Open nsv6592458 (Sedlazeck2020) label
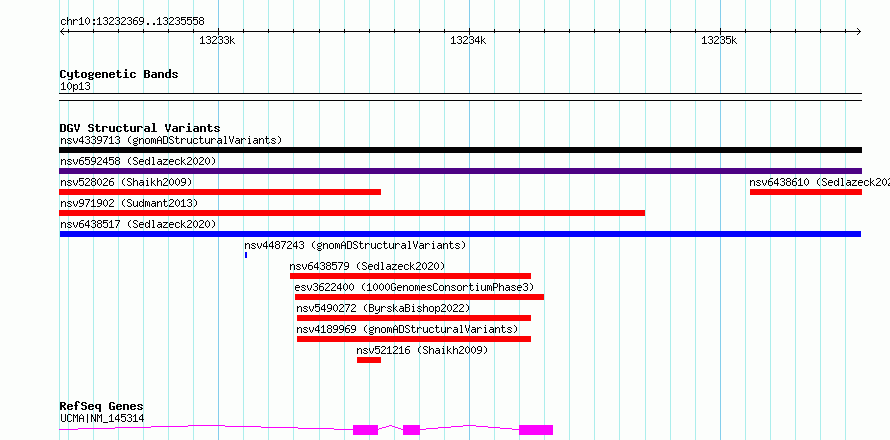This screenshot has height=440, width=890. [138, 161]
